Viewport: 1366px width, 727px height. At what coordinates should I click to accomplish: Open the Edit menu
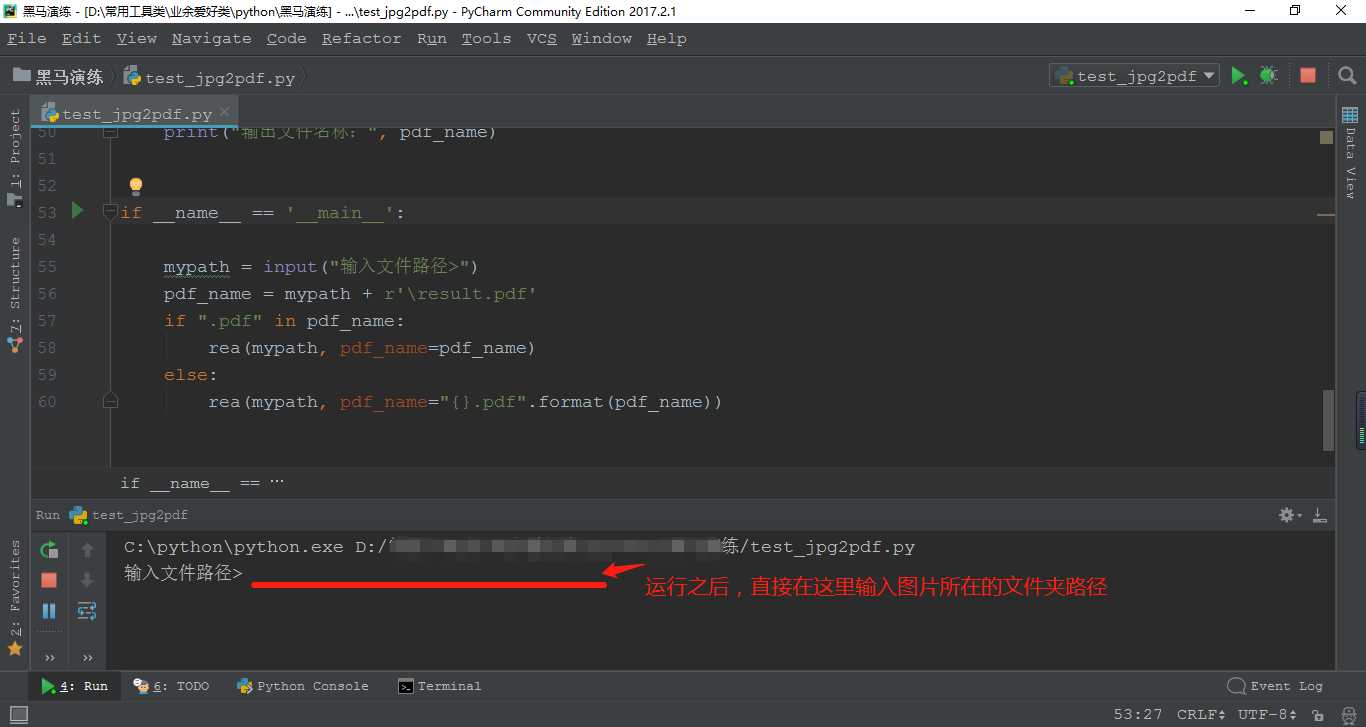click(x=81, y=38)
